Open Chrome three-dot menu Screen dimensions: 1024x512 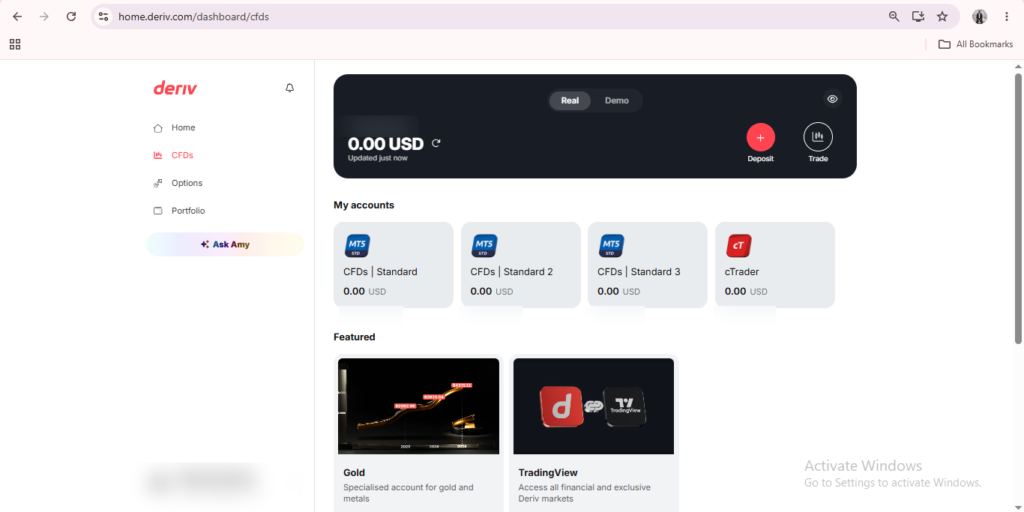coord(1006,17)
